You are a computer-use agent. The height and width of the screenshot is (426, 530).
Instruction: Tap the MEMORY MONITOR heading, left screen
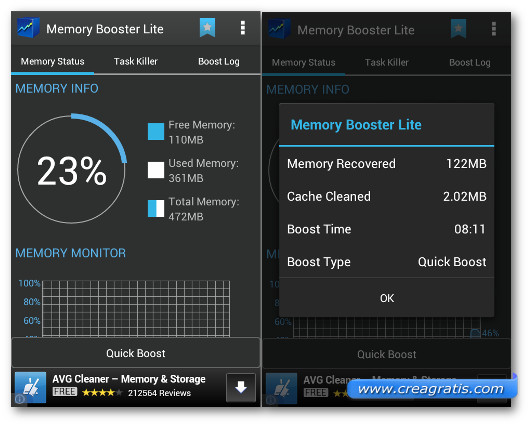(x=70, y=253)
